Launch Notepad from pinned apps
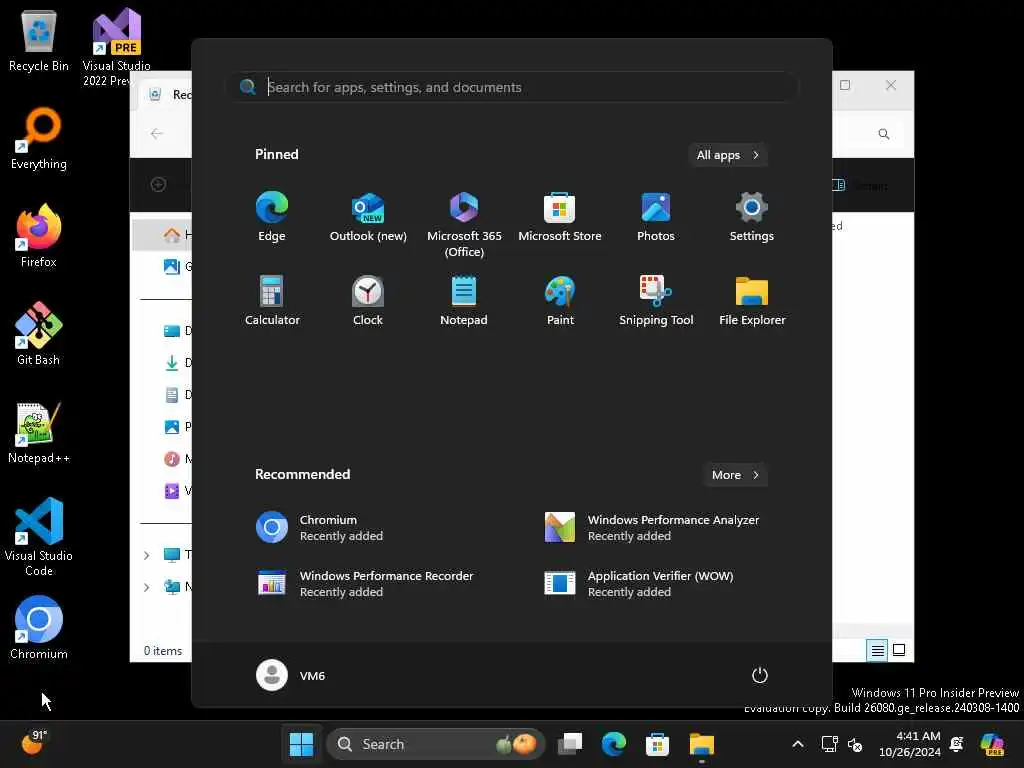The height and width of the screenshot is (768, 1024). (x=464, y=300)
